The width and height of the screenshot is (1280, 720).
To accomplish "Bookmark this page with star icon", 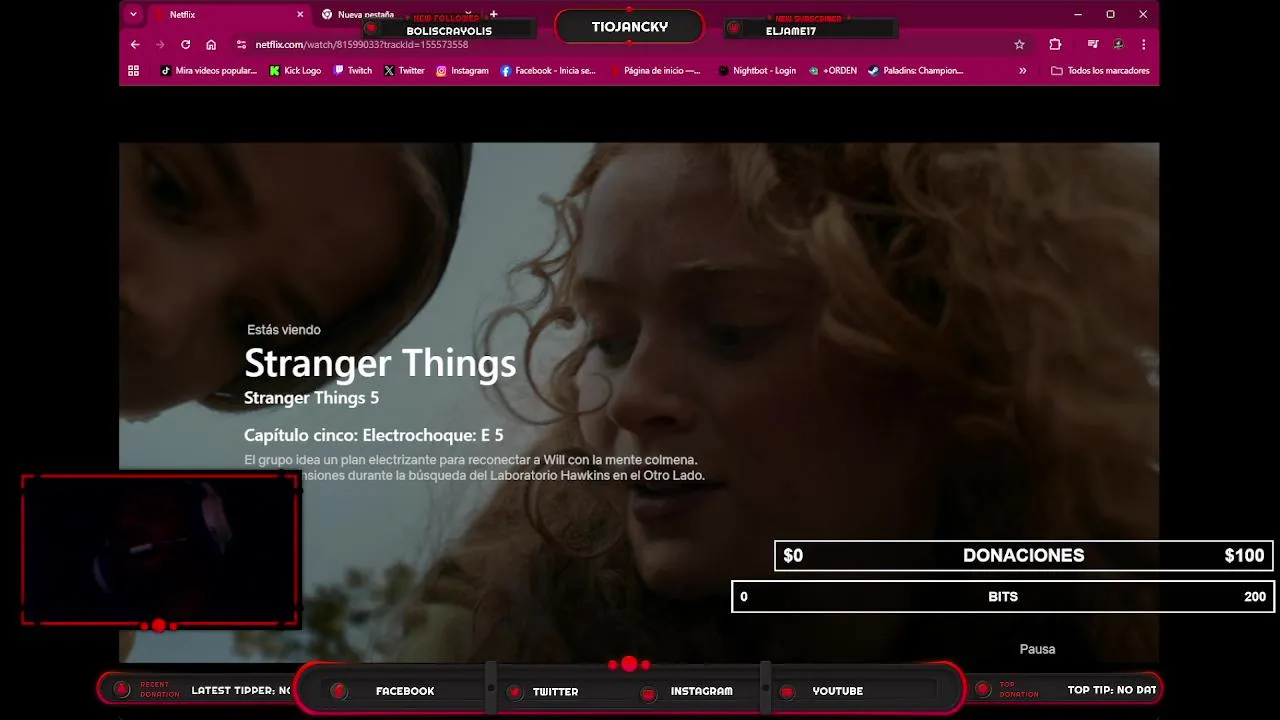I will (x=1019, y=44).
